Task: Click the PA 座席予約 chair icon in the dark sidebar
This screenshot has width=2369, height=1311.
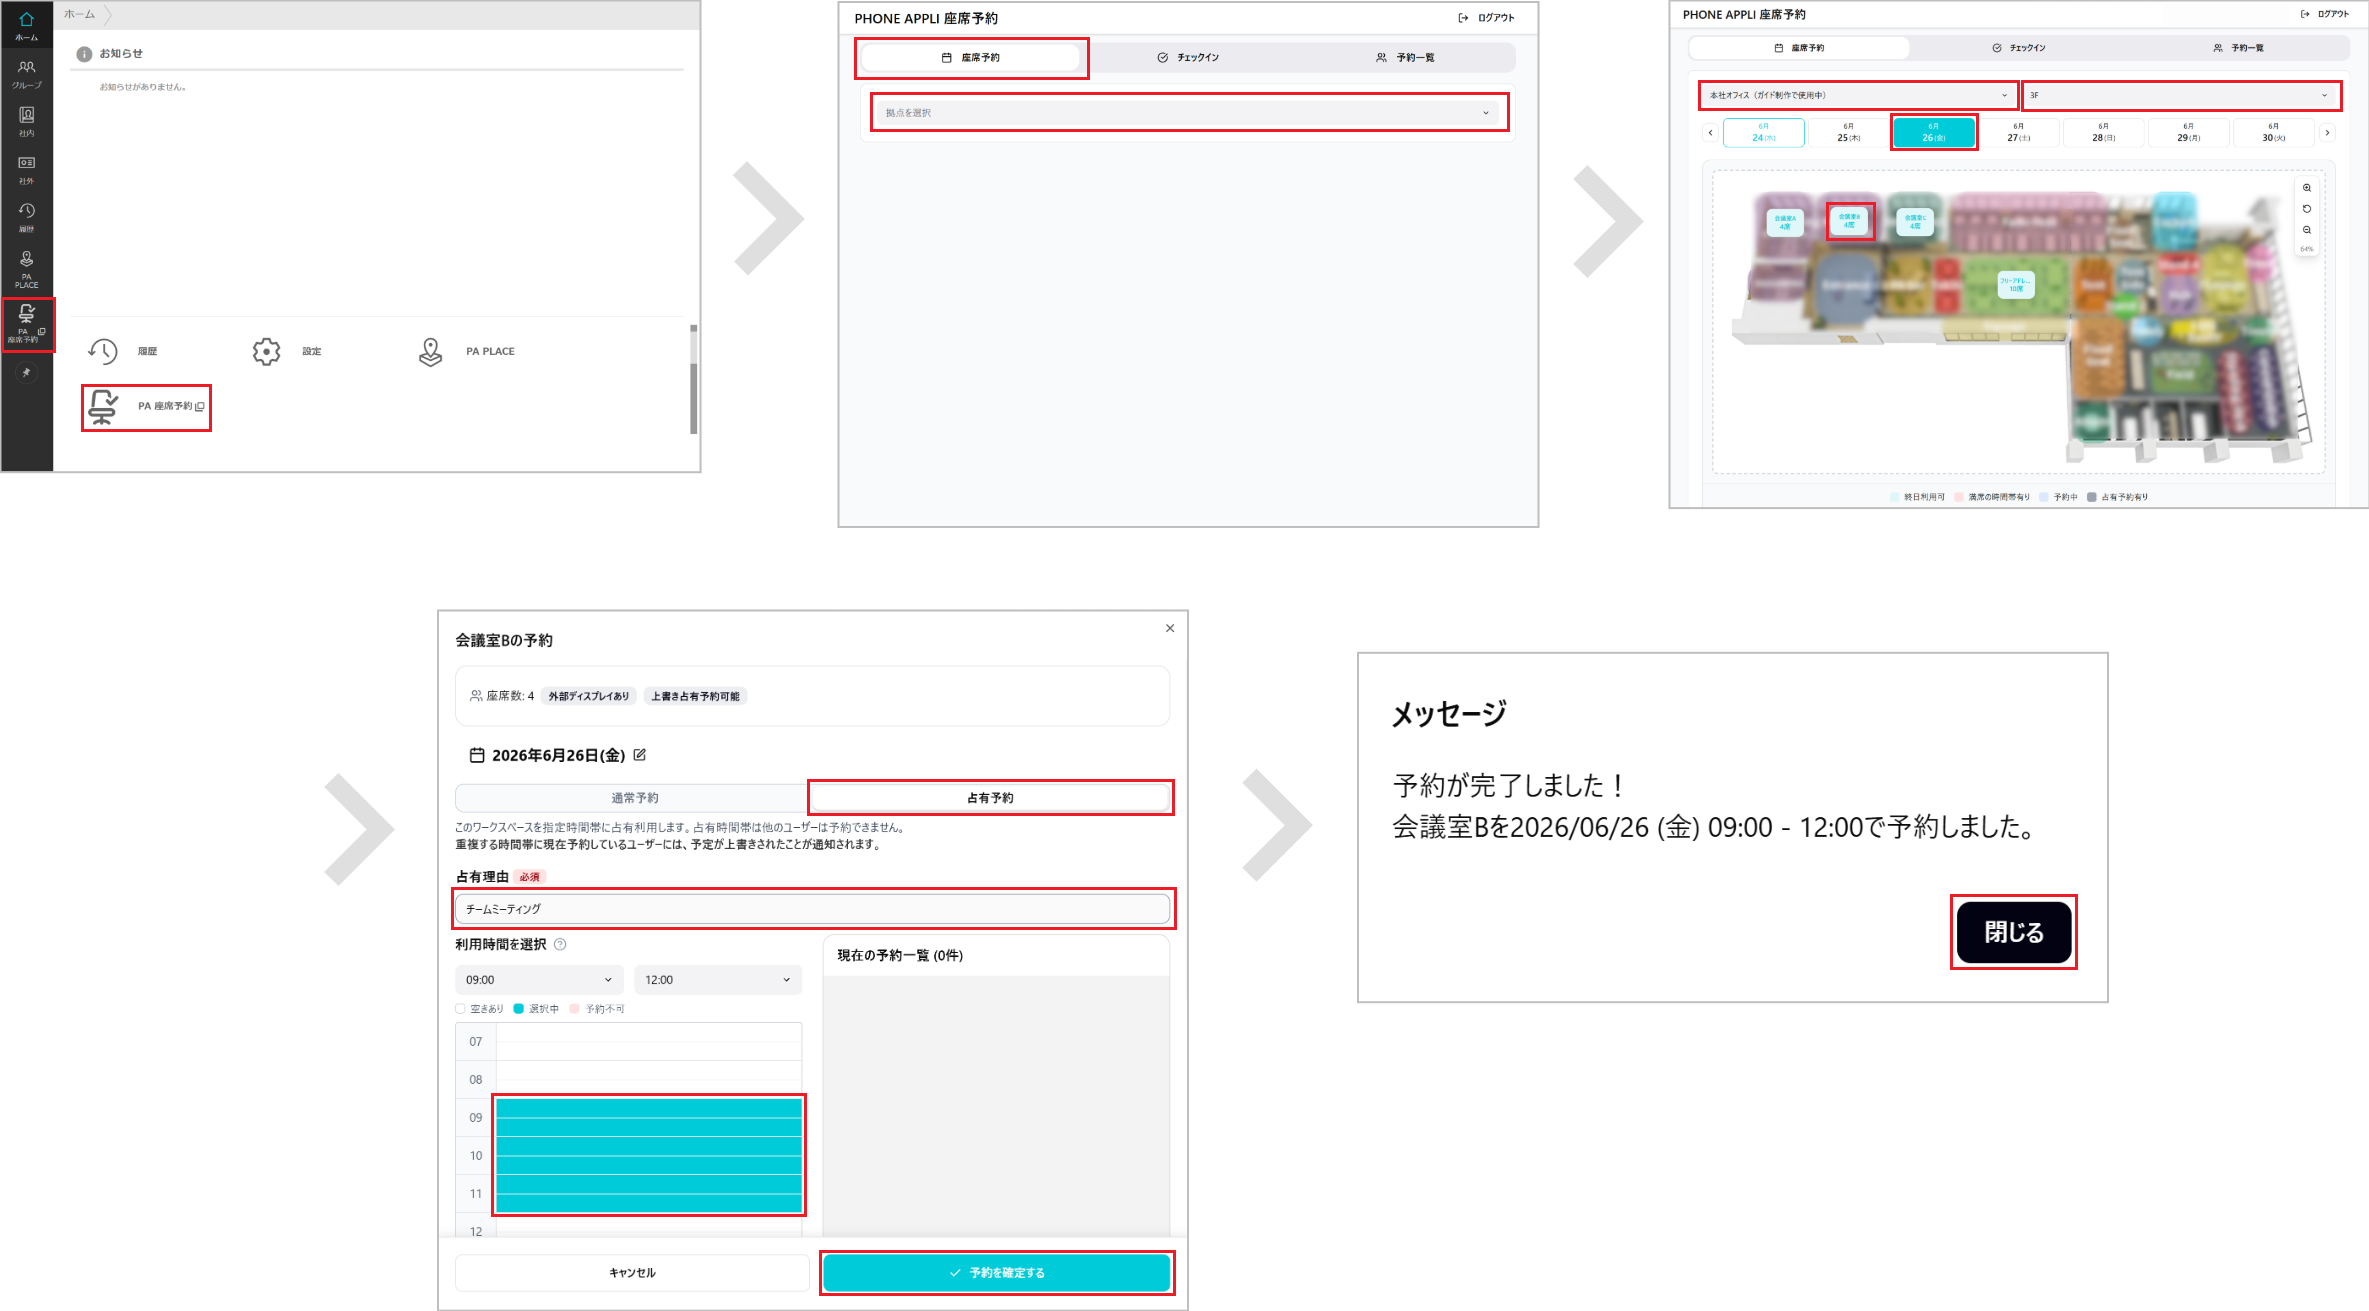Action: [27, 324]
